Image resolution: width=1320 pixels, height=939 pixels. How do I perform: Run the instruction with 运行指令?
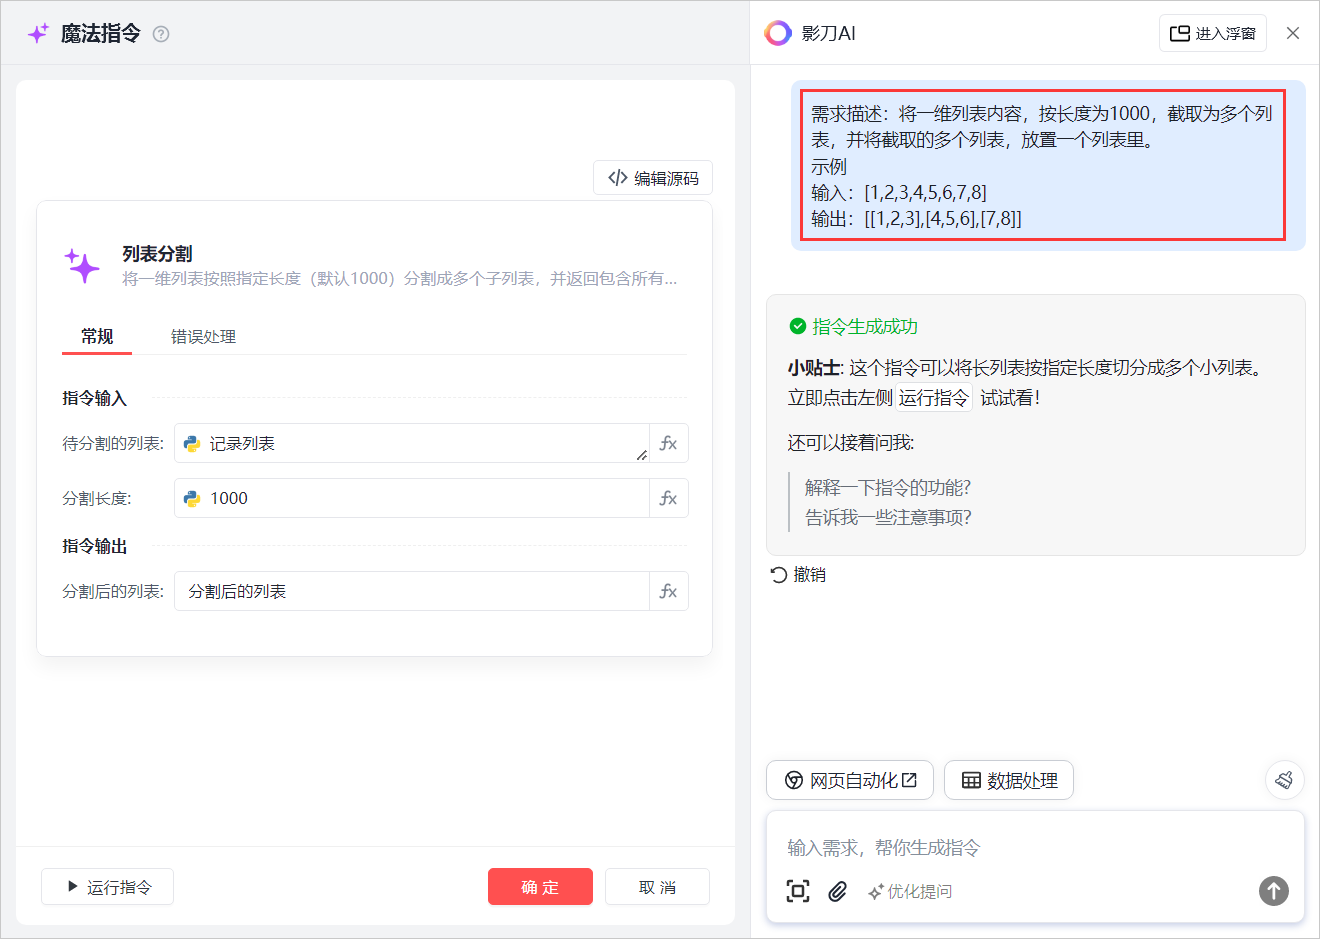click(x=108, y=887)
